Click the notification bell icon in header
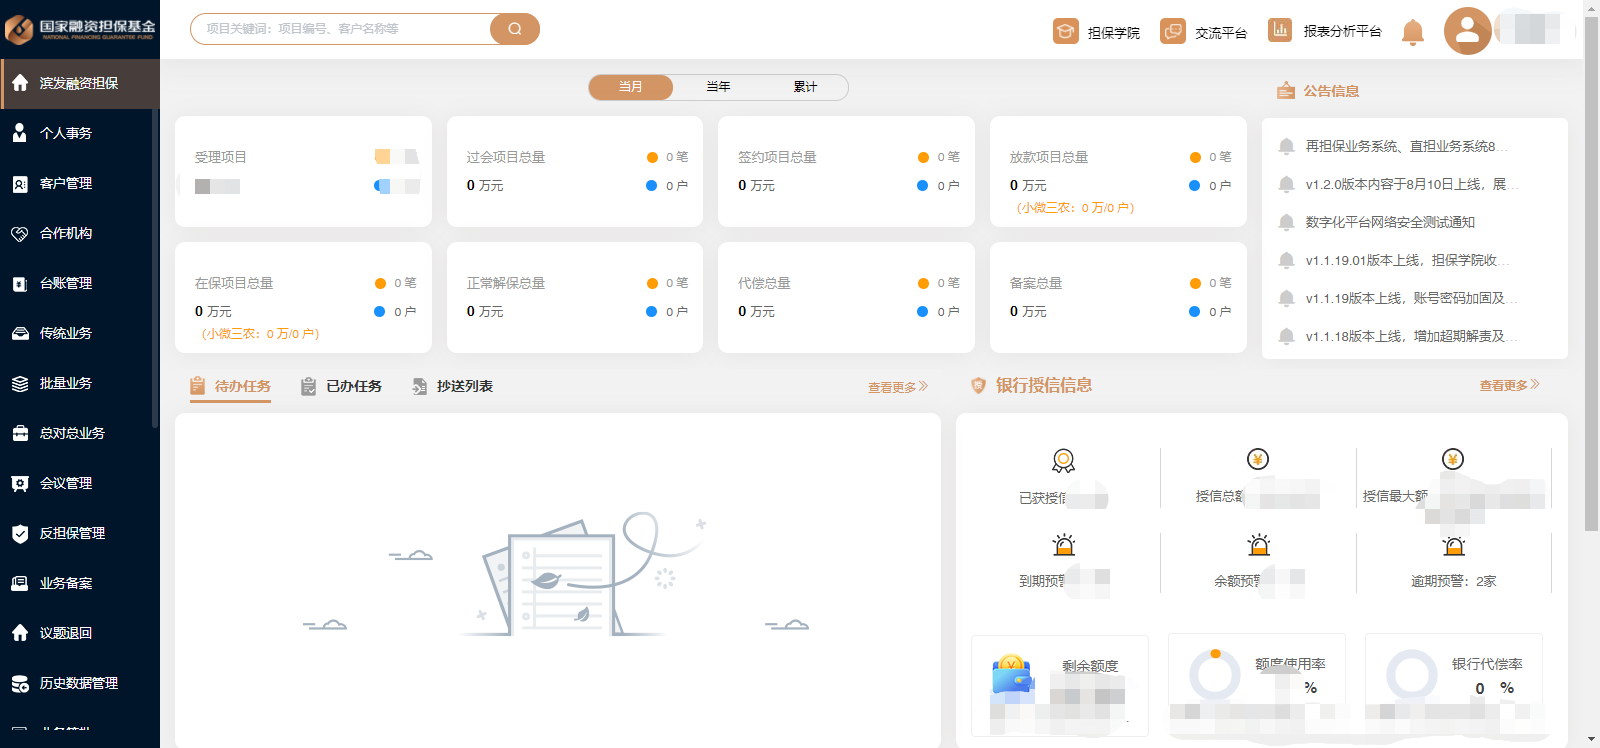The image size is (1600, 748). (x=1412, y=32)
